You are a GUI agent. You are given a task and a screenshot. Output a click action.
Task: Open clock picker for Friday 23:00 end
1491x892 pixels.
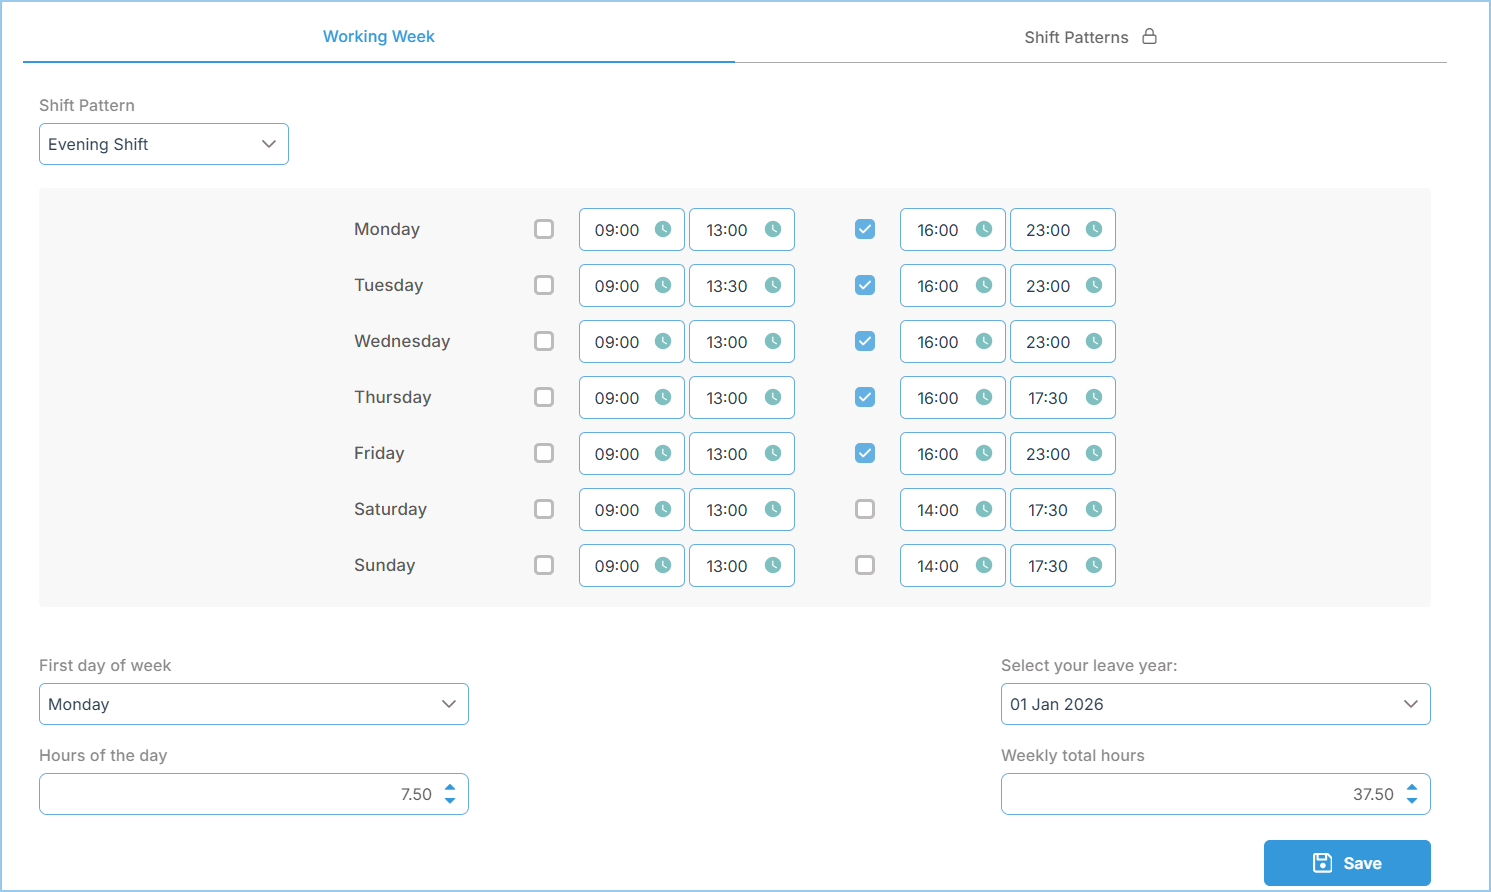click(1094, 453)
